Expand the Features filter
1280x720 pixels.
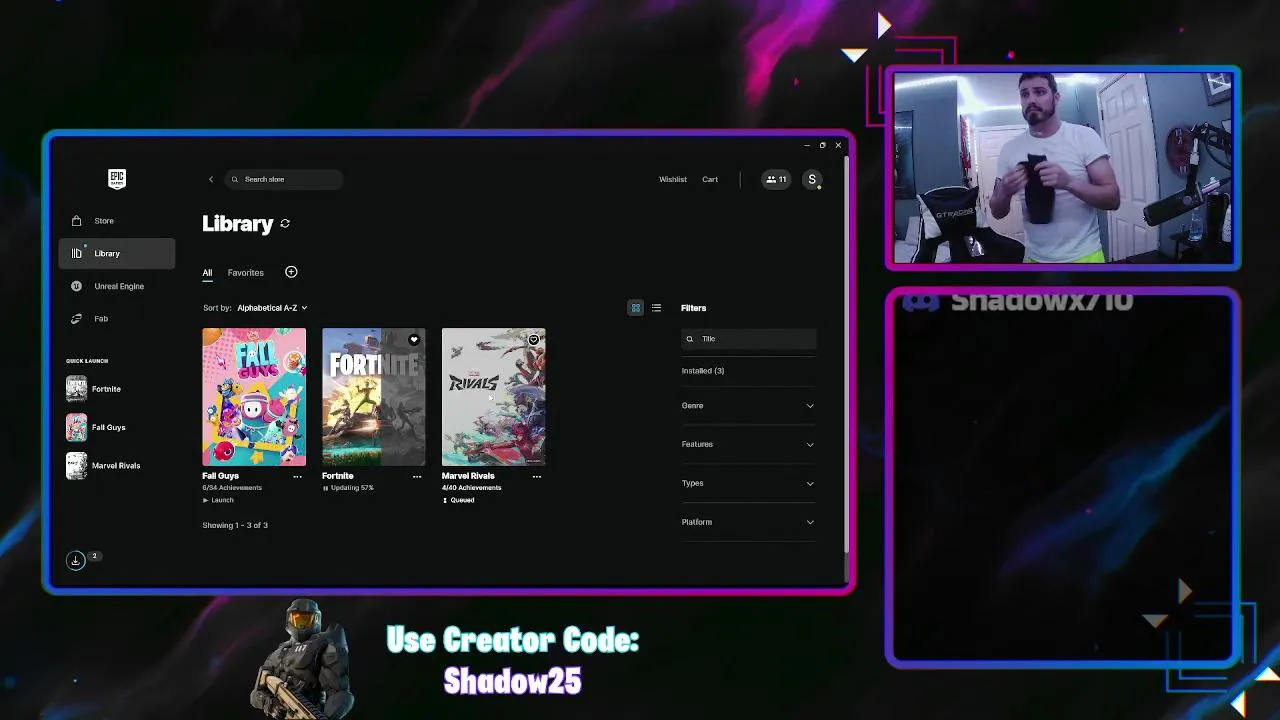(748, 444)
